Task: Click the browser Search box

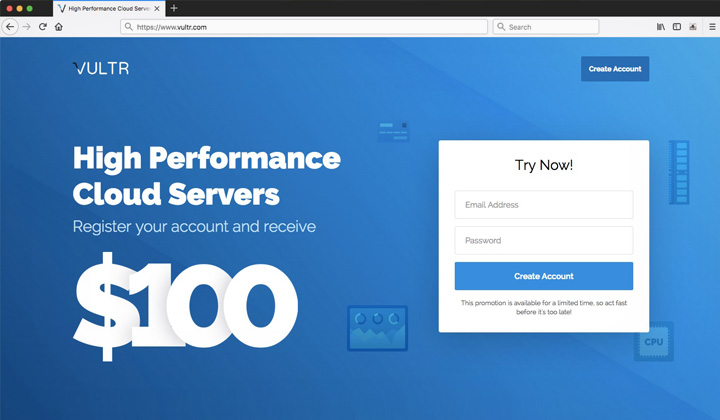Action: click(x=546, y=27)
